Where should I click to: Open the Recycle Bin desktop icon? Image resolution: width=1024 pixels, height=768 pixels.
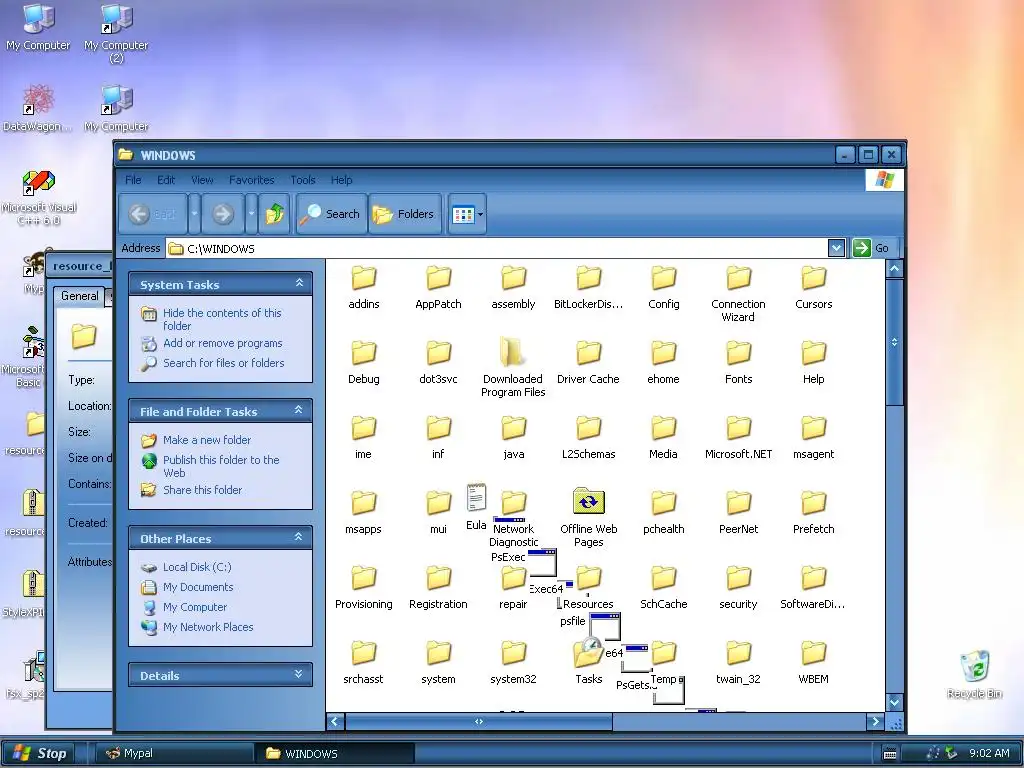pyautogui.click(x=974, y=674)
